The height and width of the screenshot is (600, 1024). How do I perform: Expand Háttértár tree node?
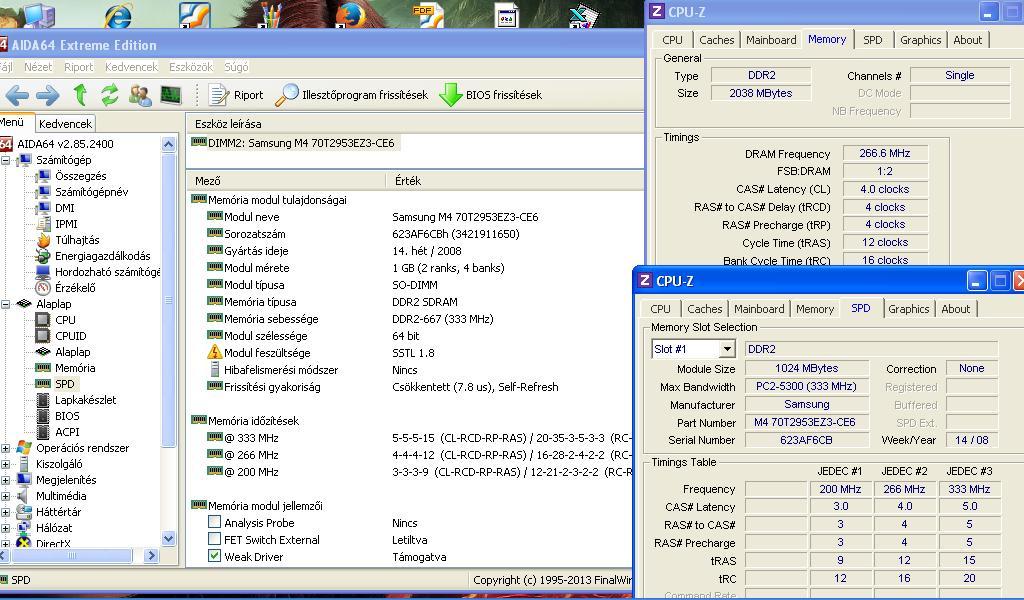coord(5,513)
